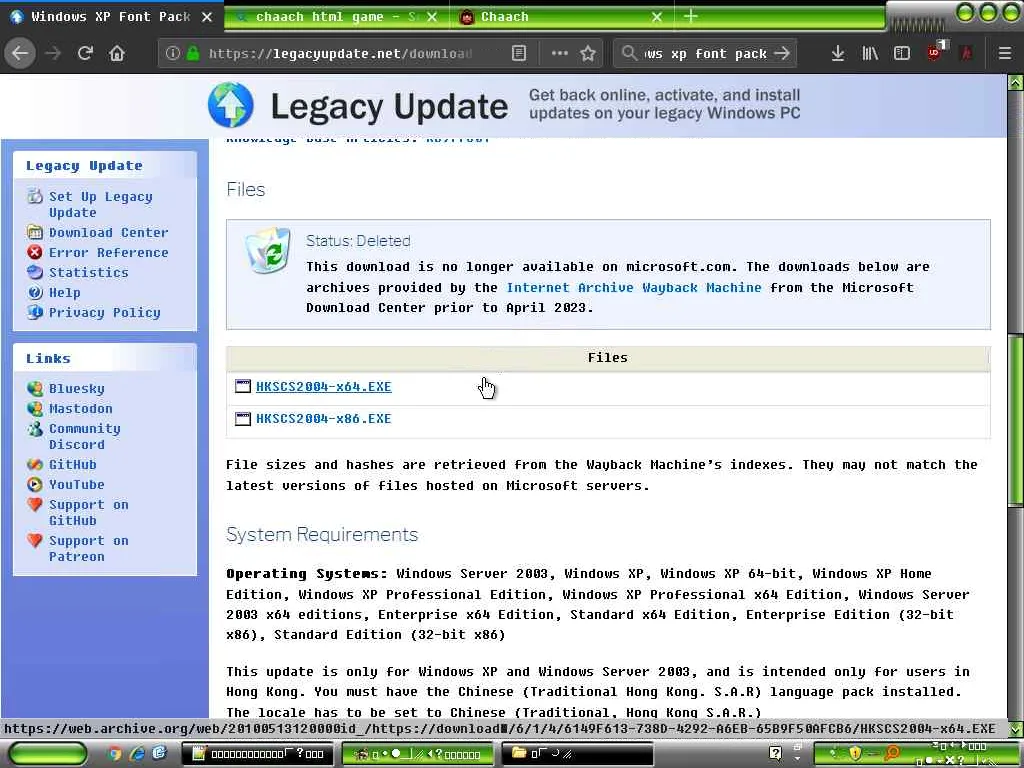Open the Bluesky link
The image size is (1024, 768).
pyautogui.click(x=76, y=389)
